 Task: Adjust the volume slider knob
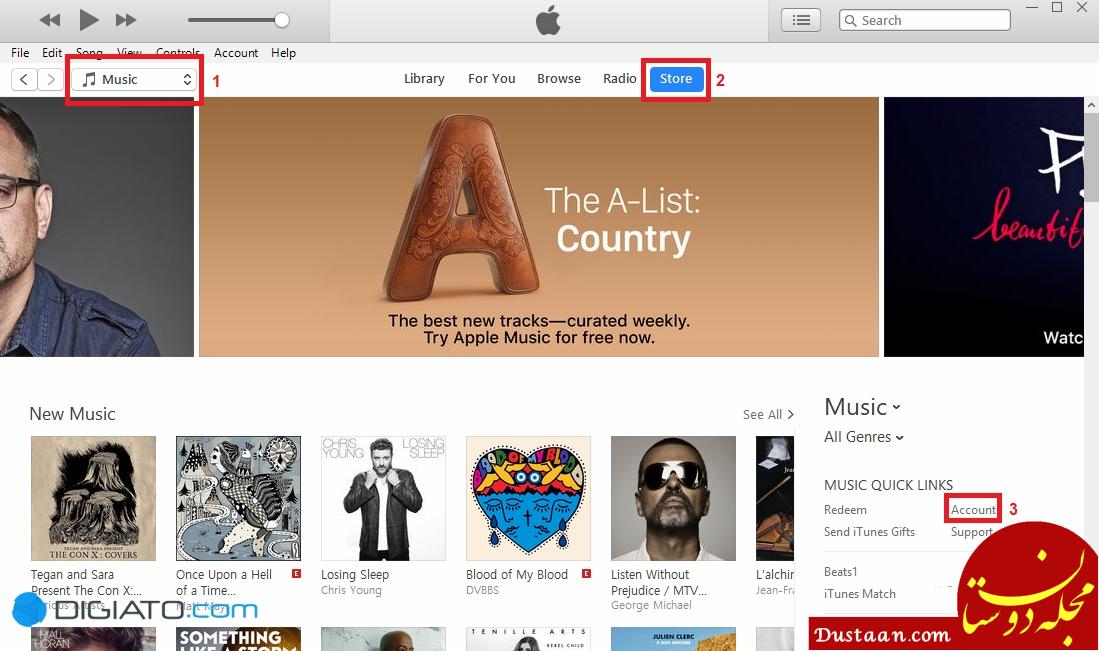pos(282,20)
